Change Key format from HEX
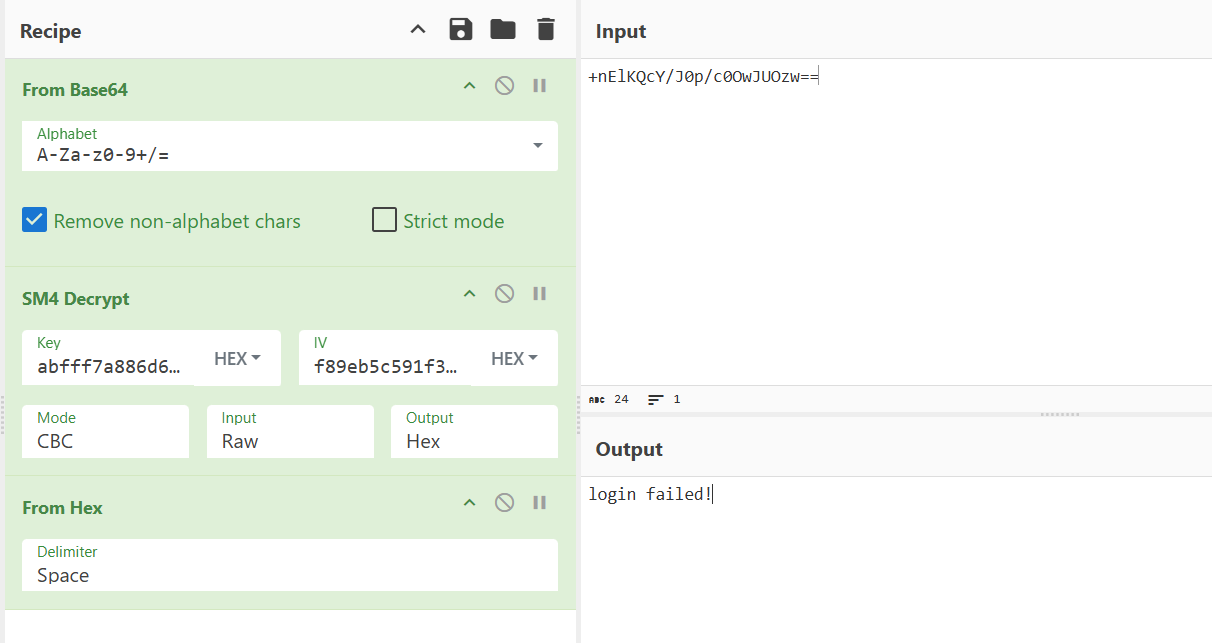Image resolution: width=1212 pixels, height=643 pixels. pyautogui.click(x=237, y=359)
